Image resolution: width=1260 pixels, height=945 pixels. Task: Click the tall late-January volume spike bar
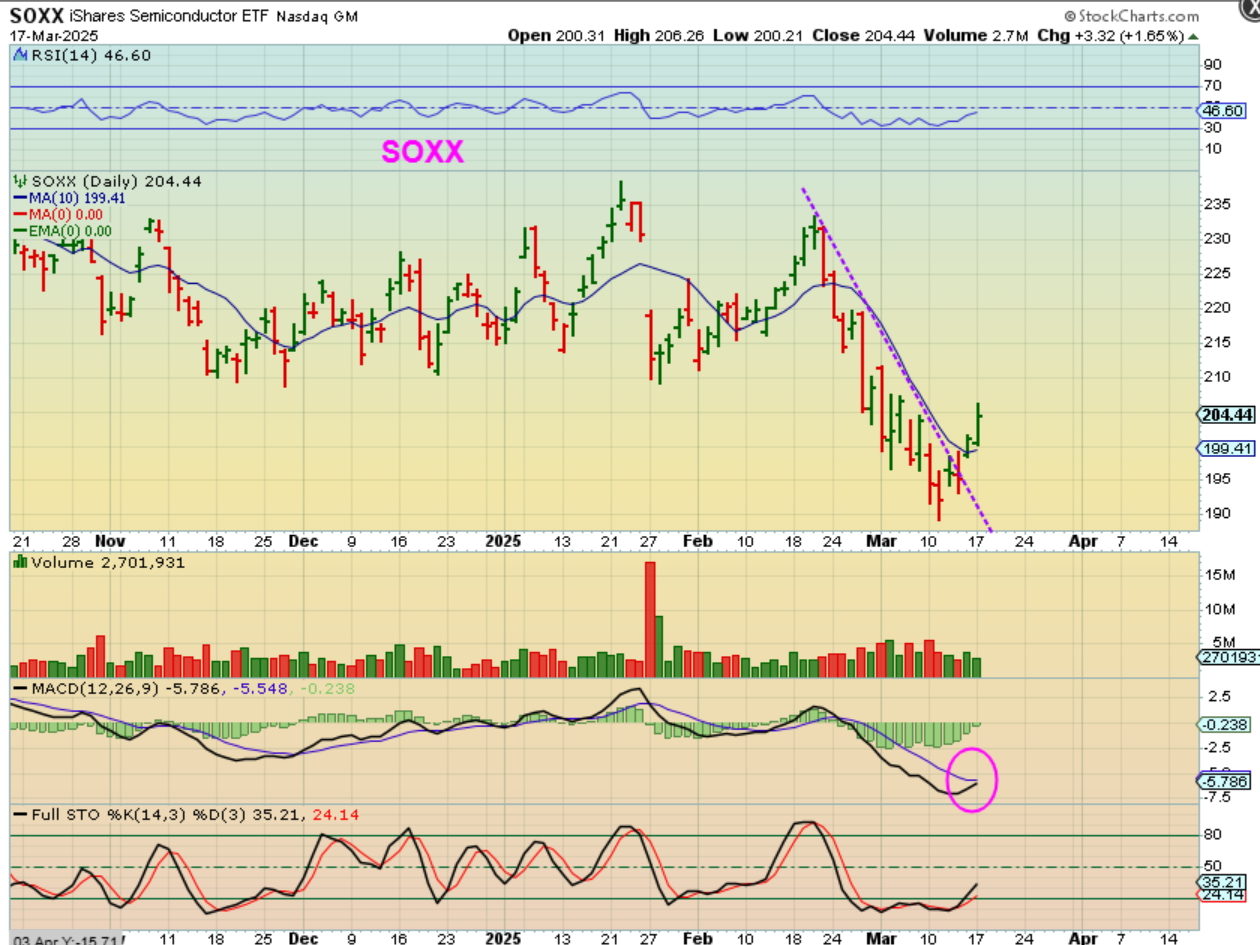649,620
